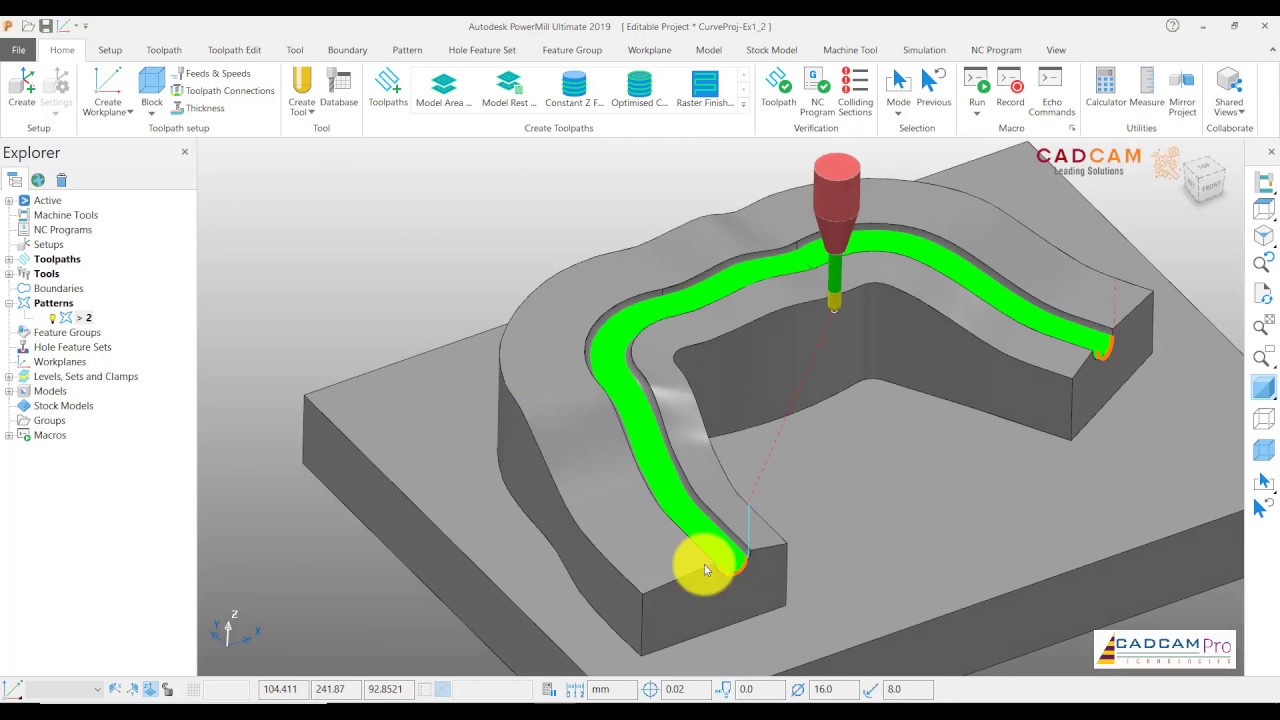Open Colliding Sections verification
The image size is (1280, 720).
855,91
